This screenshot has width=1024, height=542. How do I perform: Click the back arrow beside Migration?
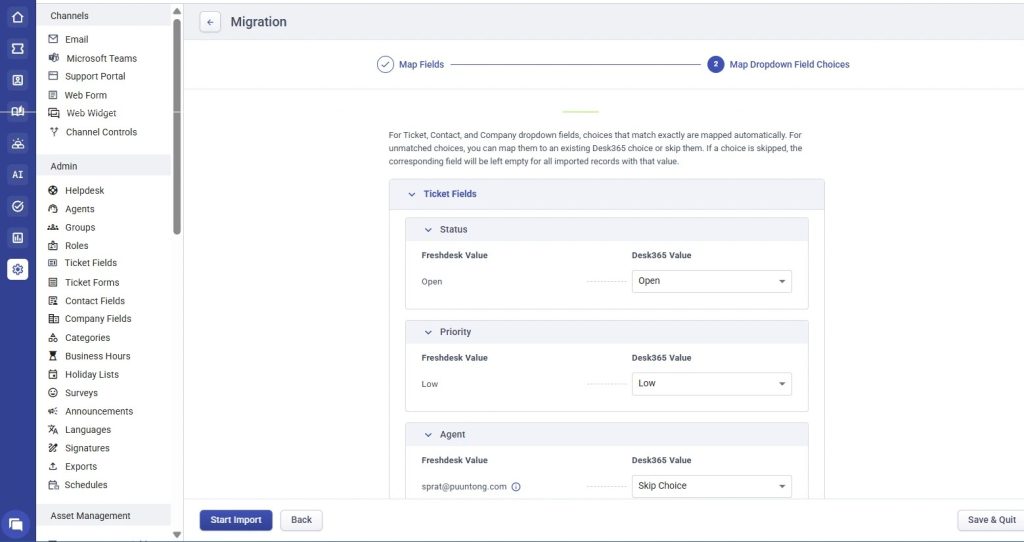(210, 22)
